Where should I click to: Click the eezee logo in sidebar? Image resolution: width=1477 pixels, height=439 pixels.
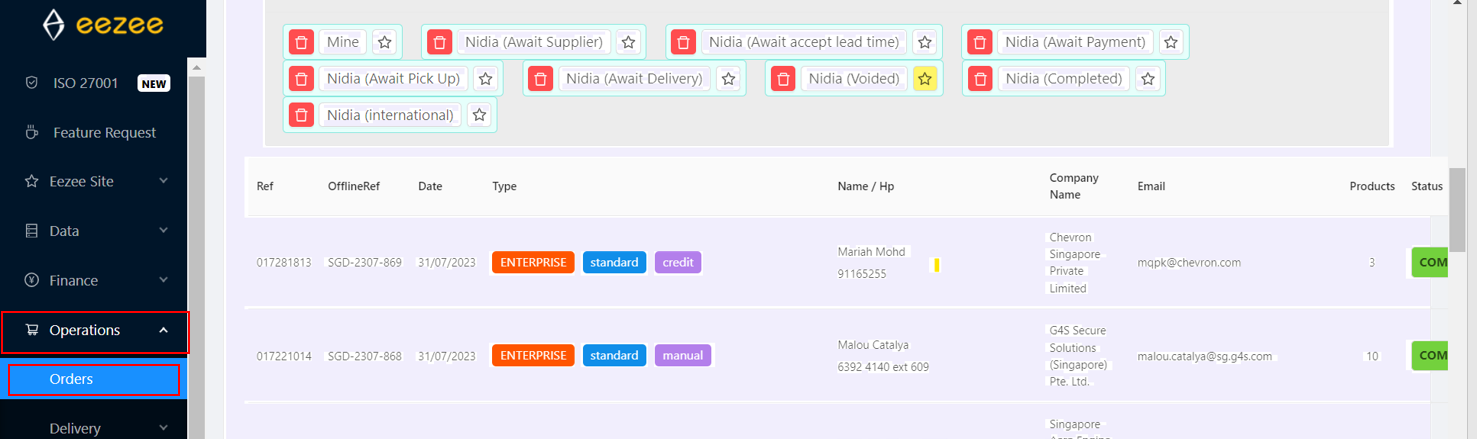(103, 25)
